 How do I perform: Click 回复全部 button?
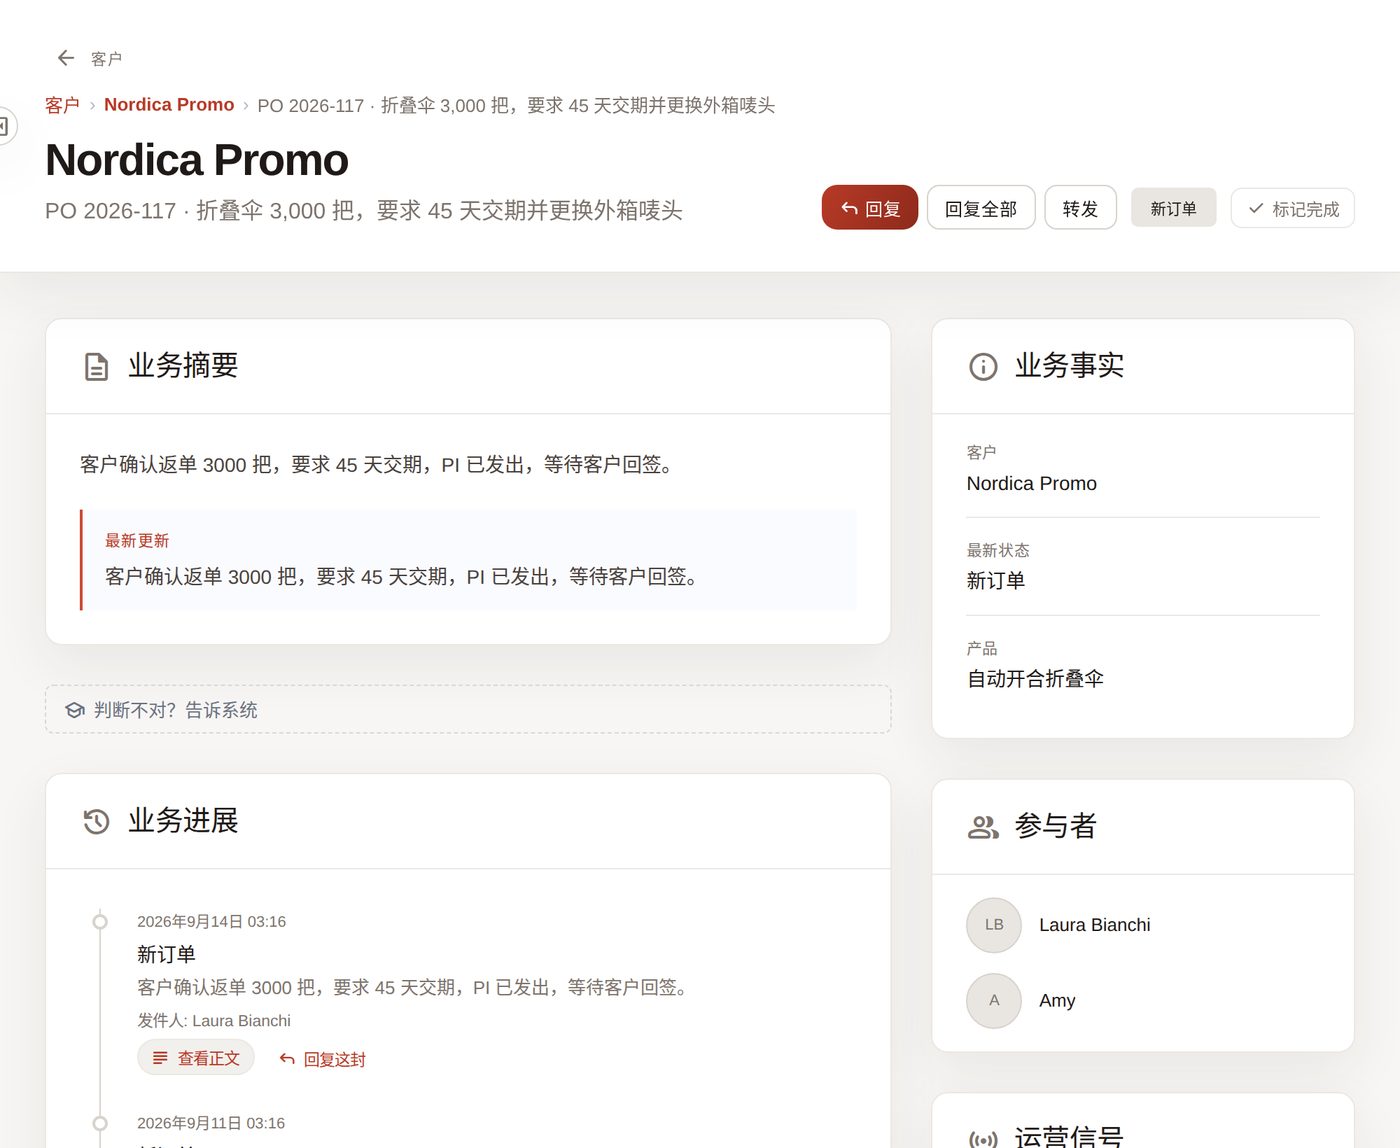point(981,207)
